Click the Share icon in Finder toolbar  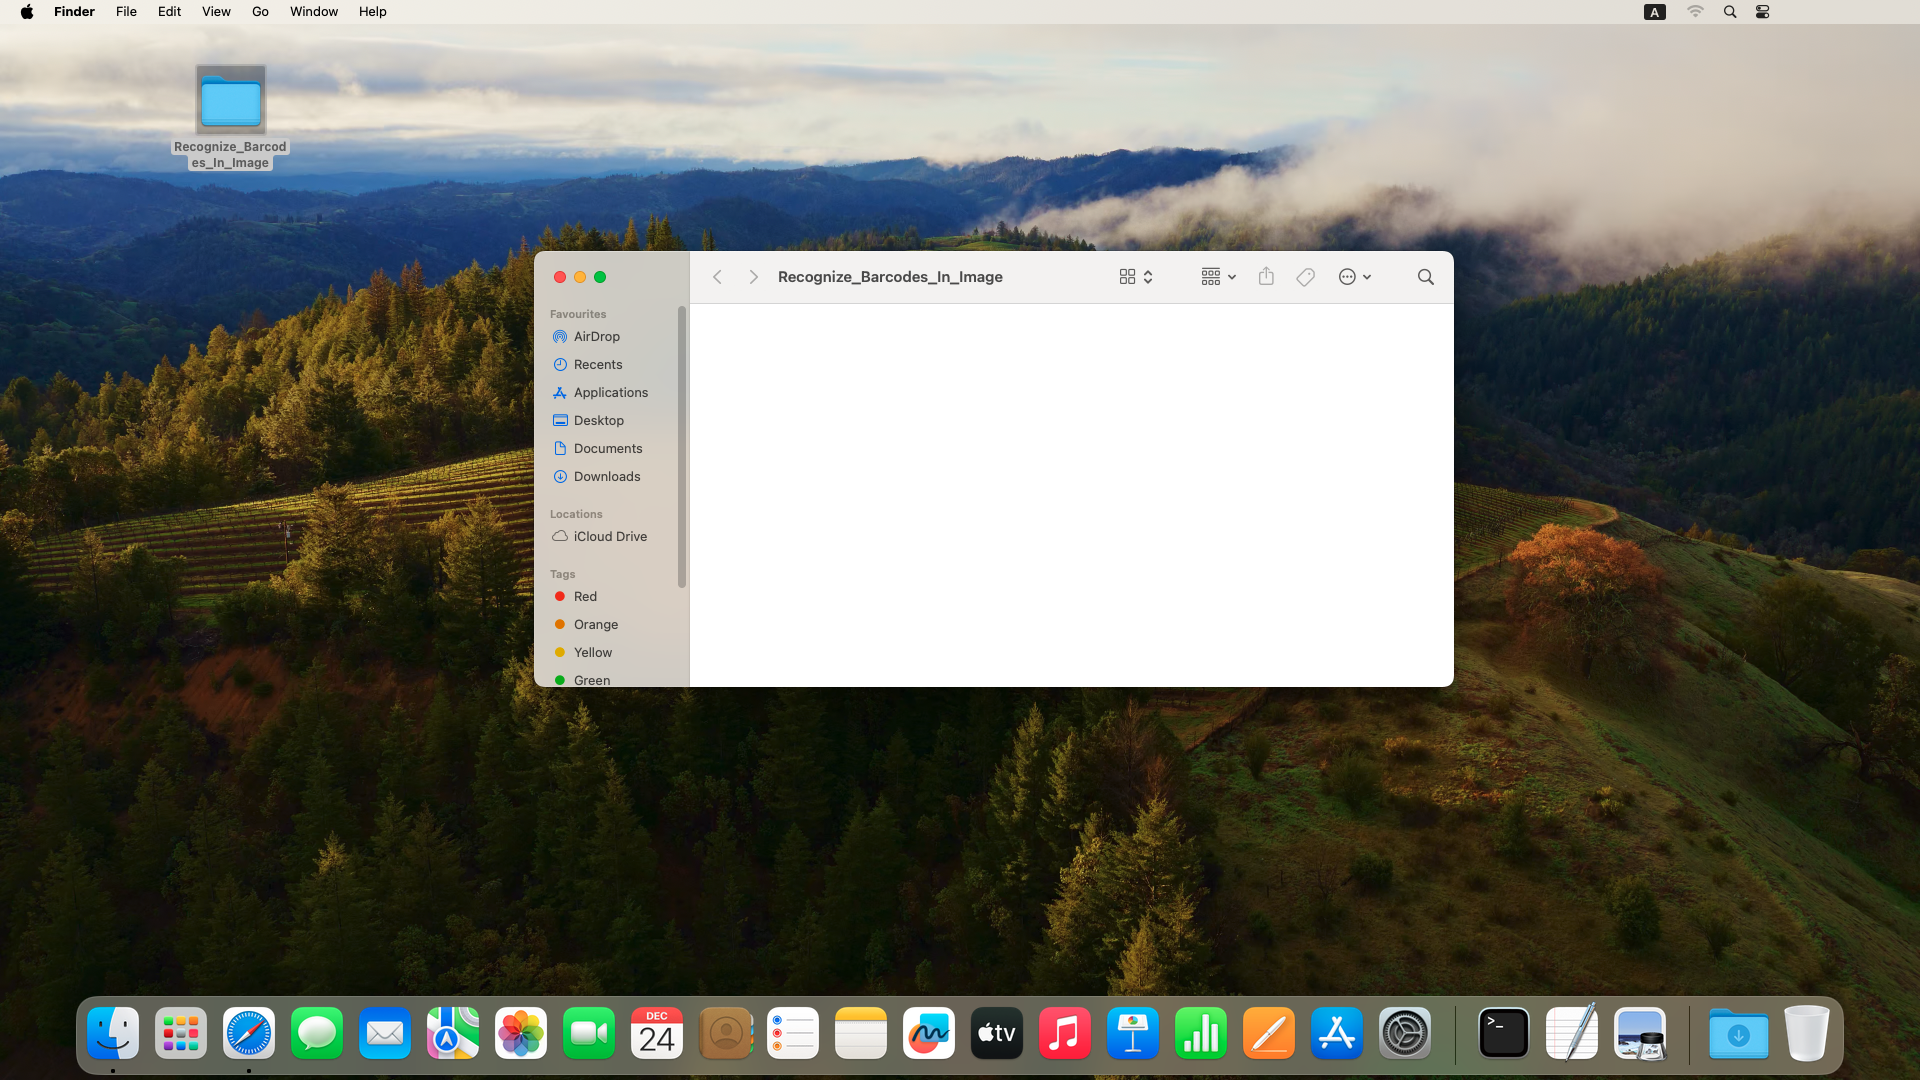tap(1266, 277)
